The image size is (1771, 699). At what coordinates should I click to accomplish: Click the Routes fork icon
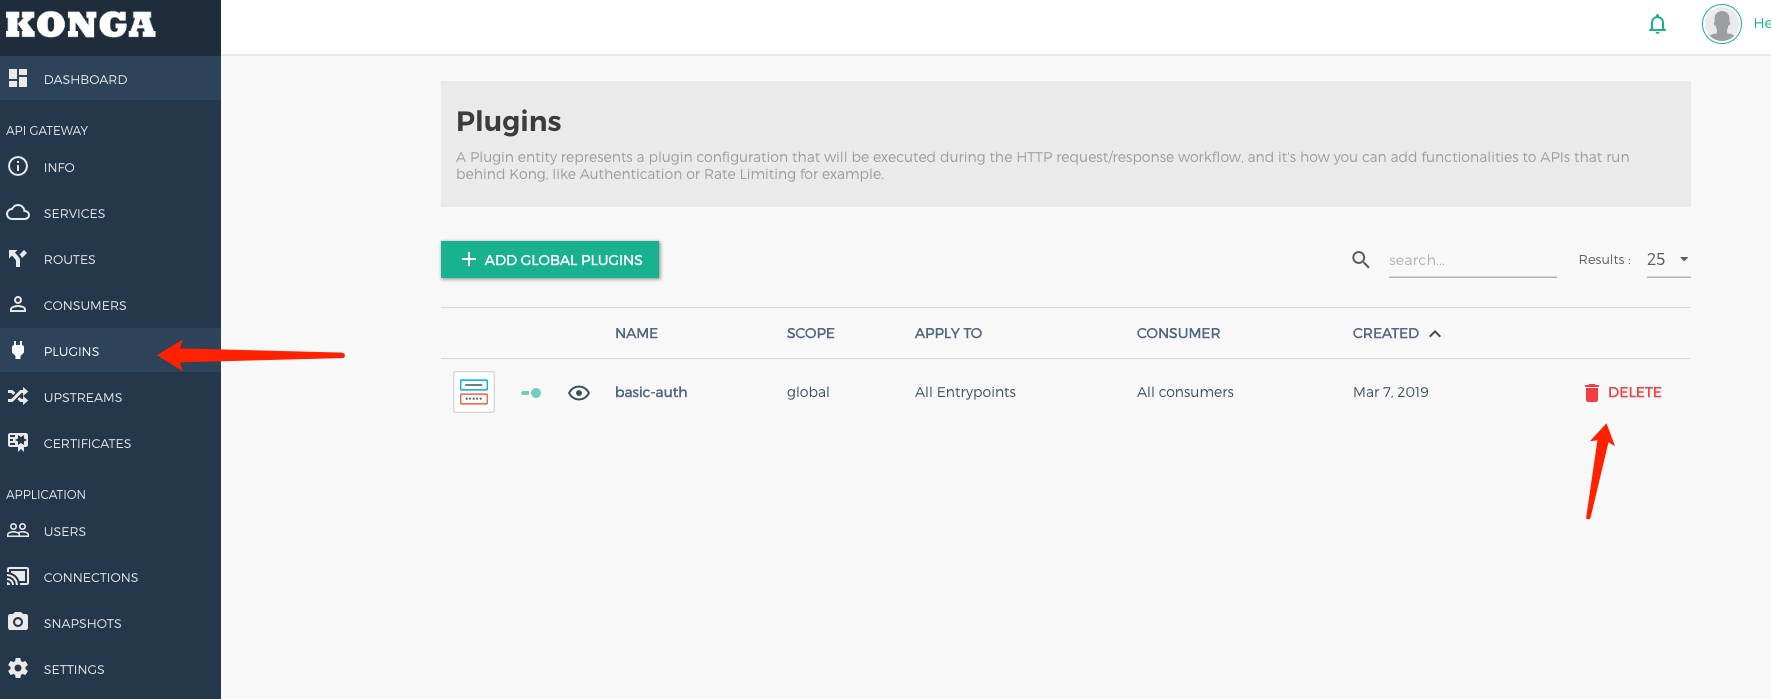pos(18,258)
